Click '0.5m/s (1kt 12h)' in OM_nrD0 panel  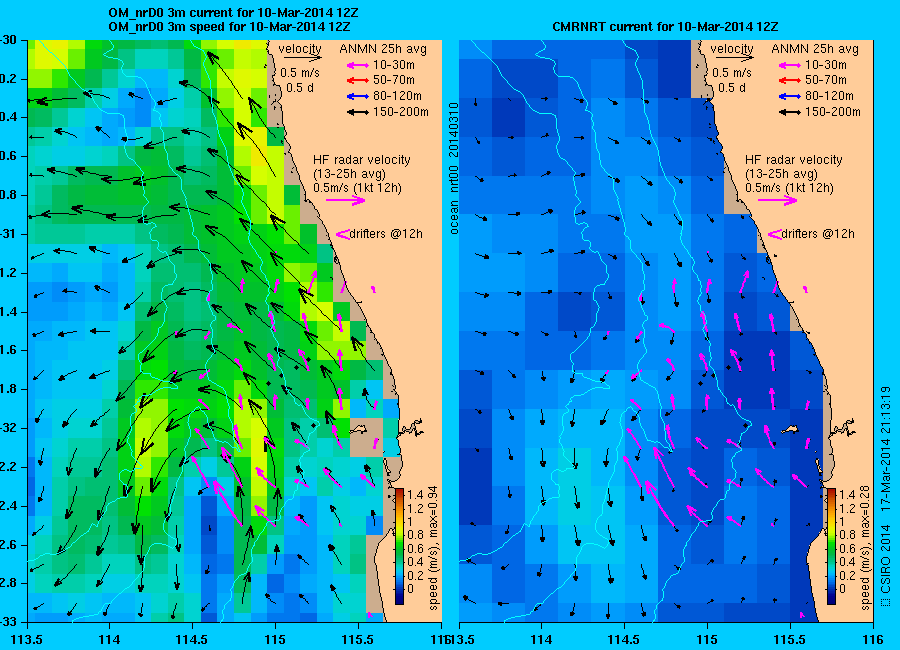point(358,188)
